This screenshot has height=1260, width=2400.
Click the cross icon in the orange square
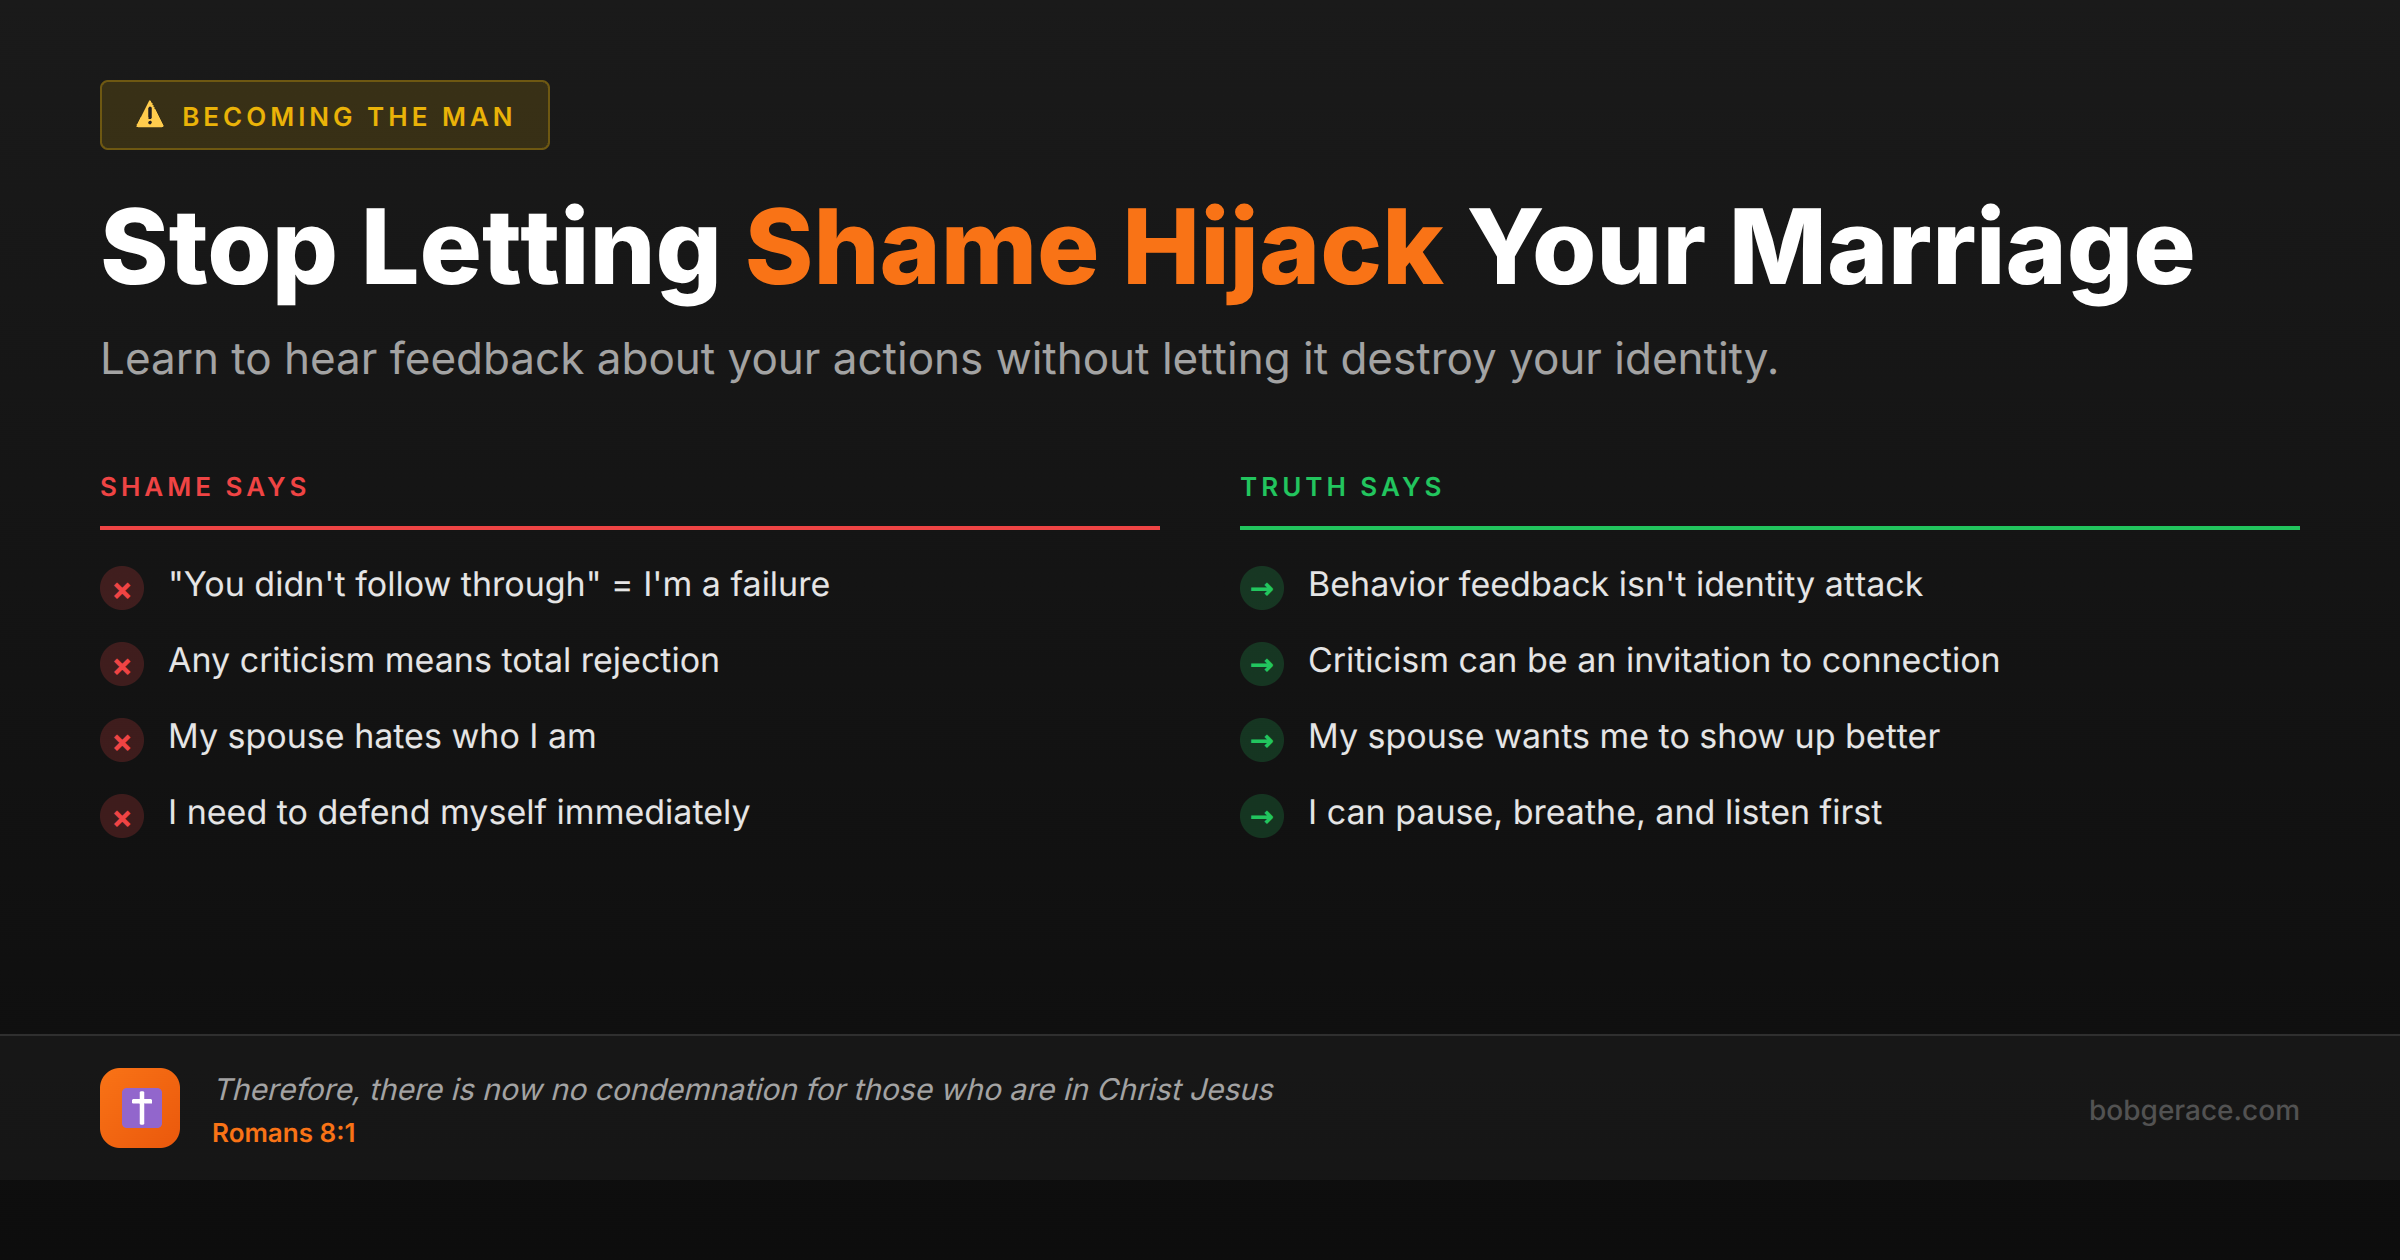140,1108
